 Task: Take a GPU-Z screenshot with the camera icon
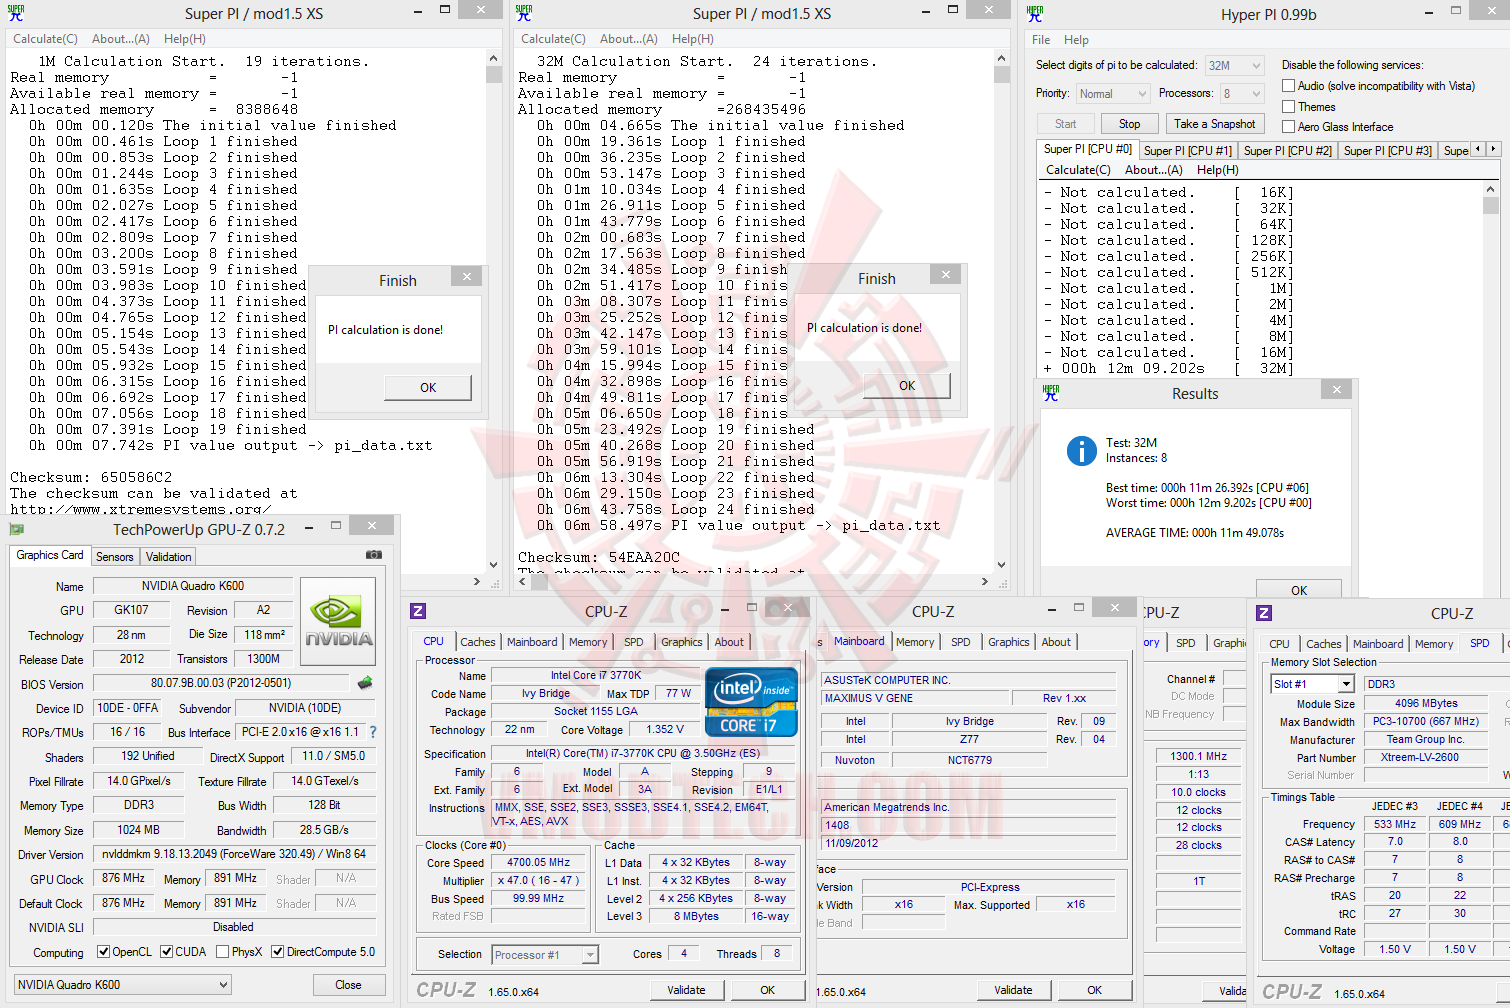373,554
